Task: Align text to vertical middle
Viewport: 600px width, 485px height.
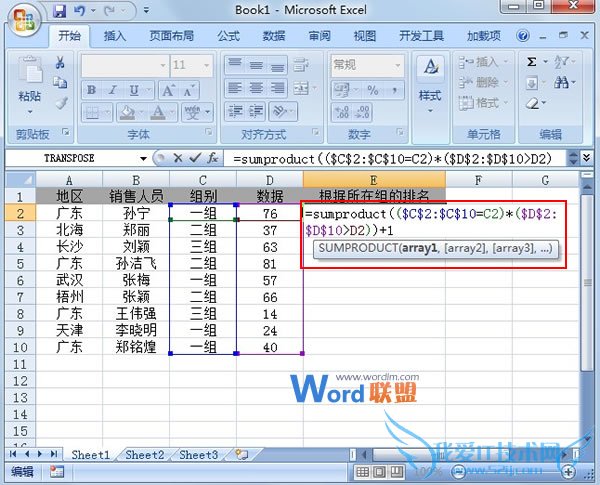Action: [256, 65]
